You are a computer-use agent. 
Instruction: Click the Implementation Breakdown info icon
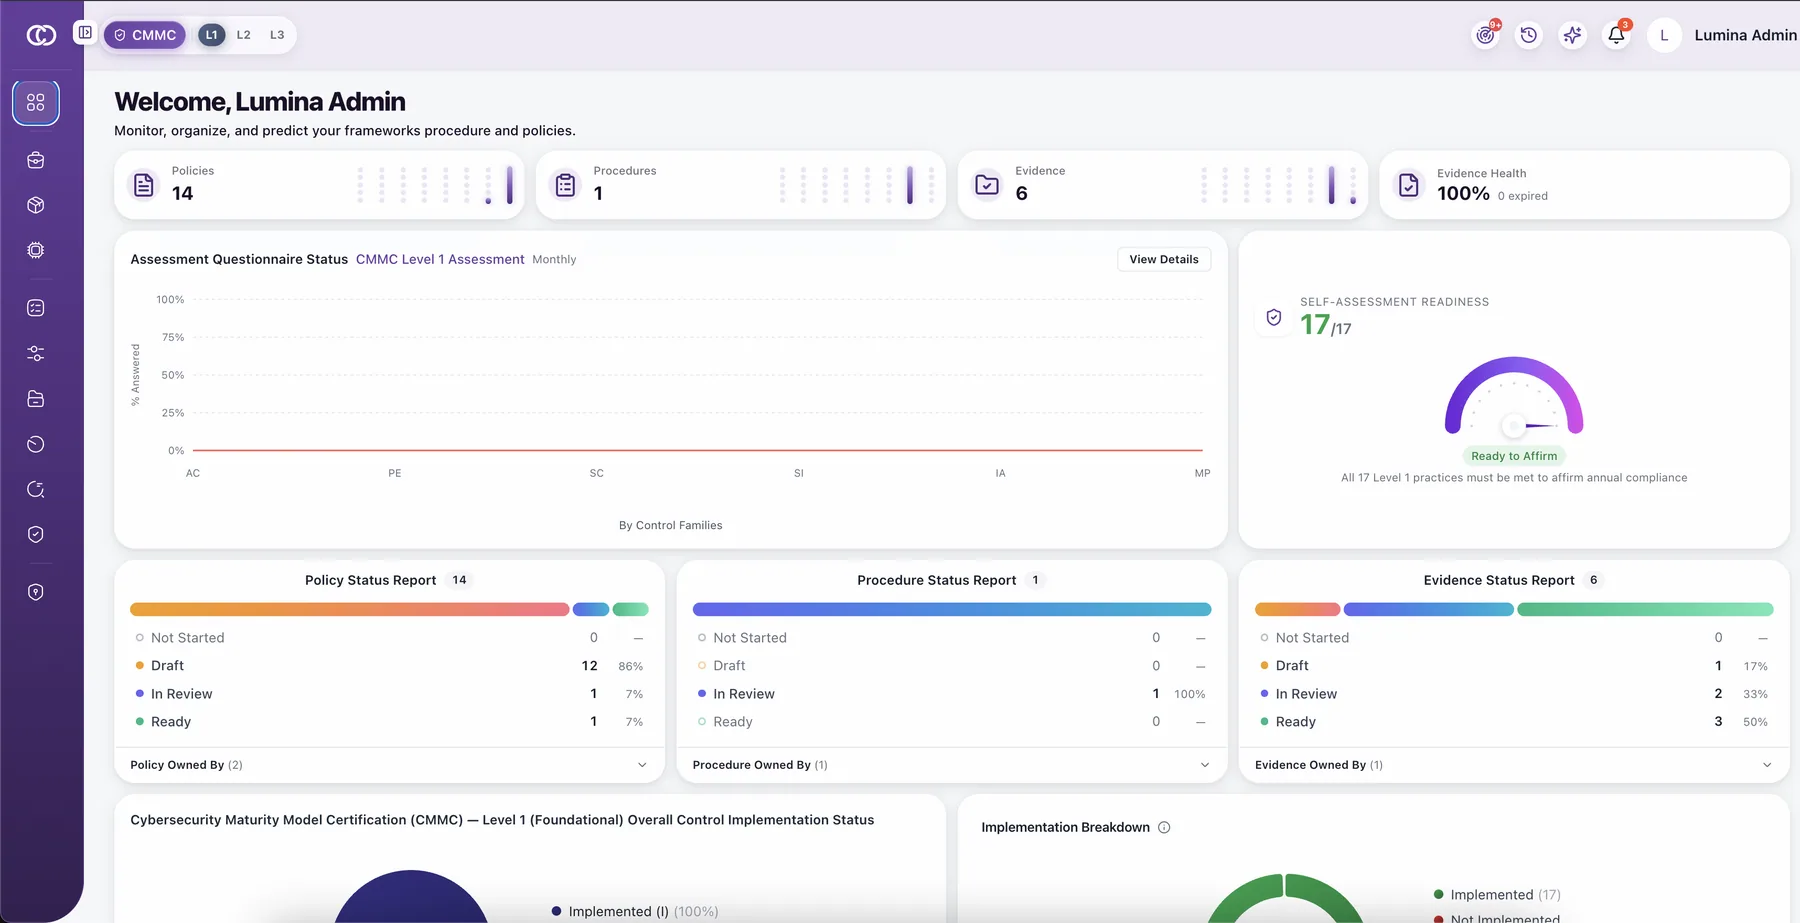click(1164, 827)
